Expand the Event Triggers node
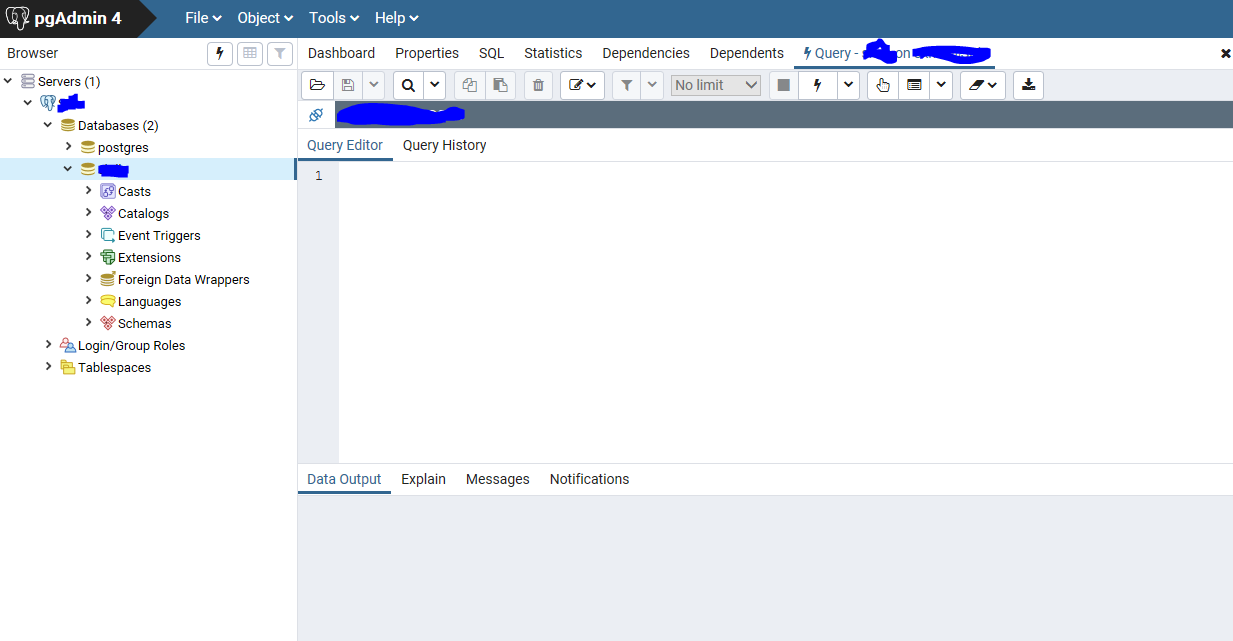Viewport: 1233px width, 641px height. tap(88, 235)
